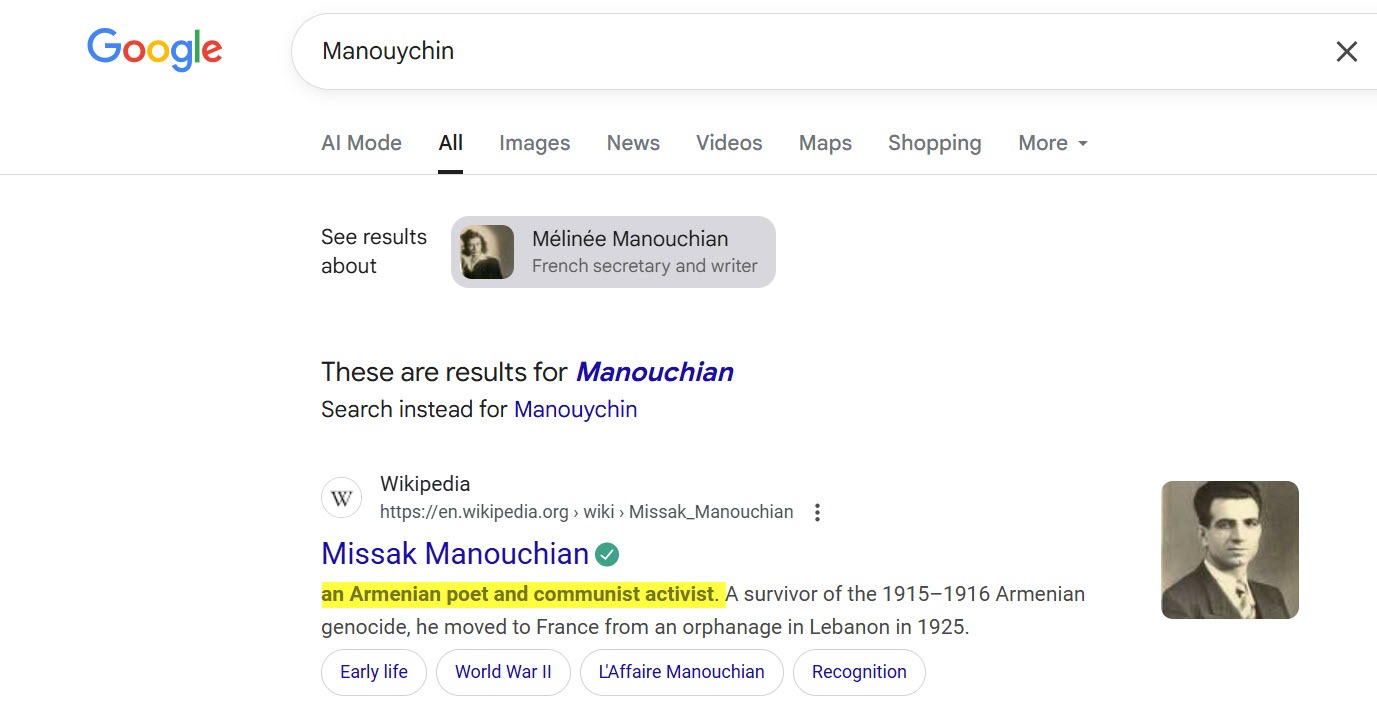Clear the search box with the X icon
Viewport: 1377px width, 728px height.
click(1347, 51)
